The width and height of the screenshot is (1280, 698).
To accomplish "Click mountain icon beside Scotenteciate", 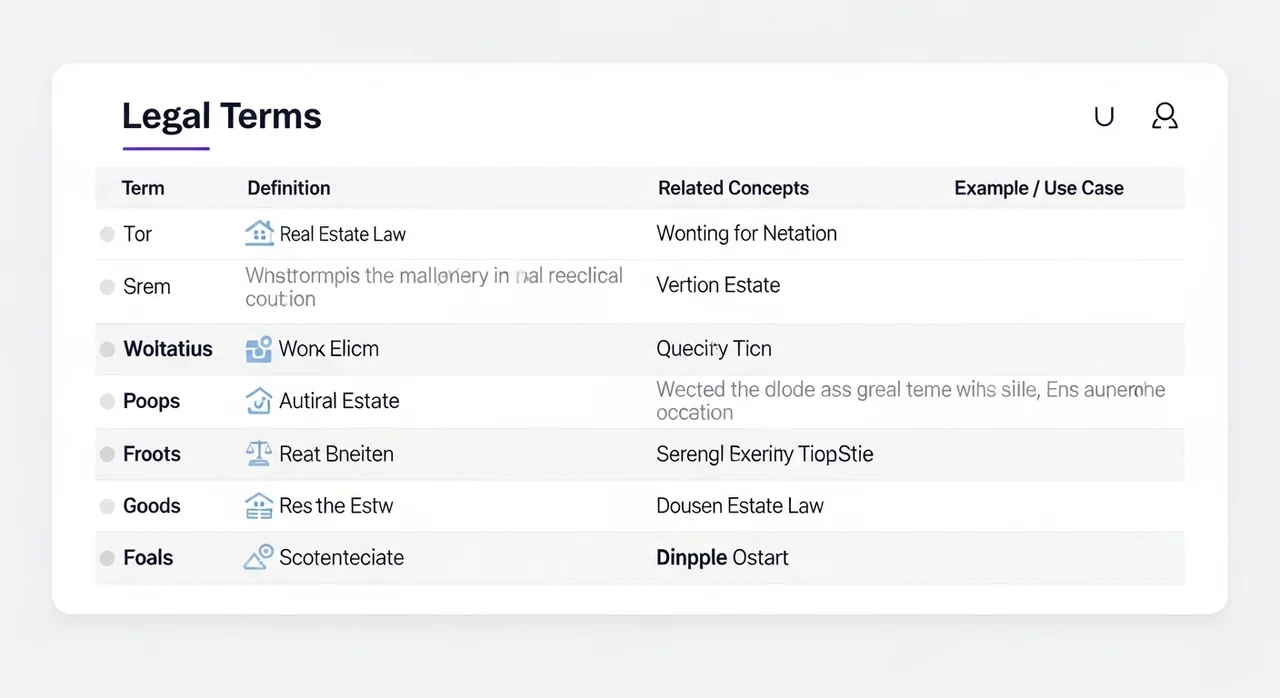I will [x=259, y=557].
